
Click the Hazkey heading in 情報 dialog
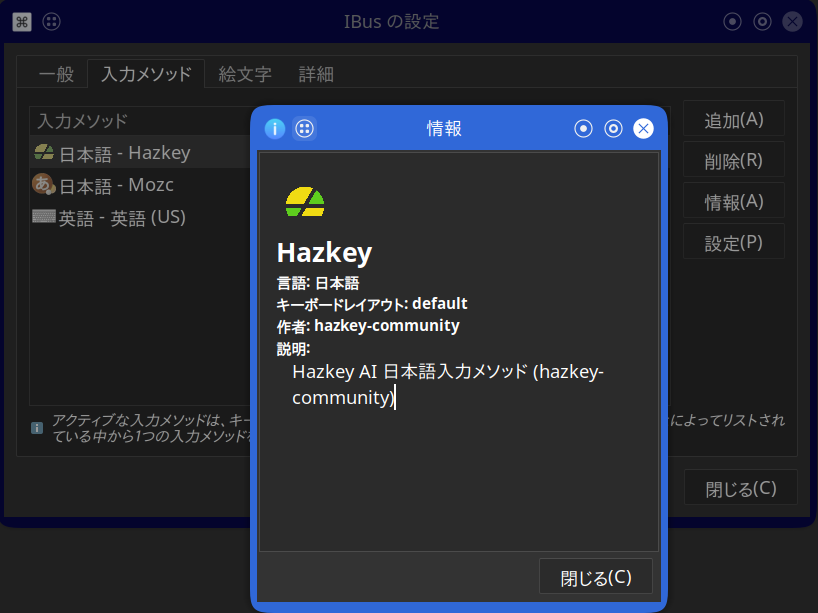pos(324,253)
